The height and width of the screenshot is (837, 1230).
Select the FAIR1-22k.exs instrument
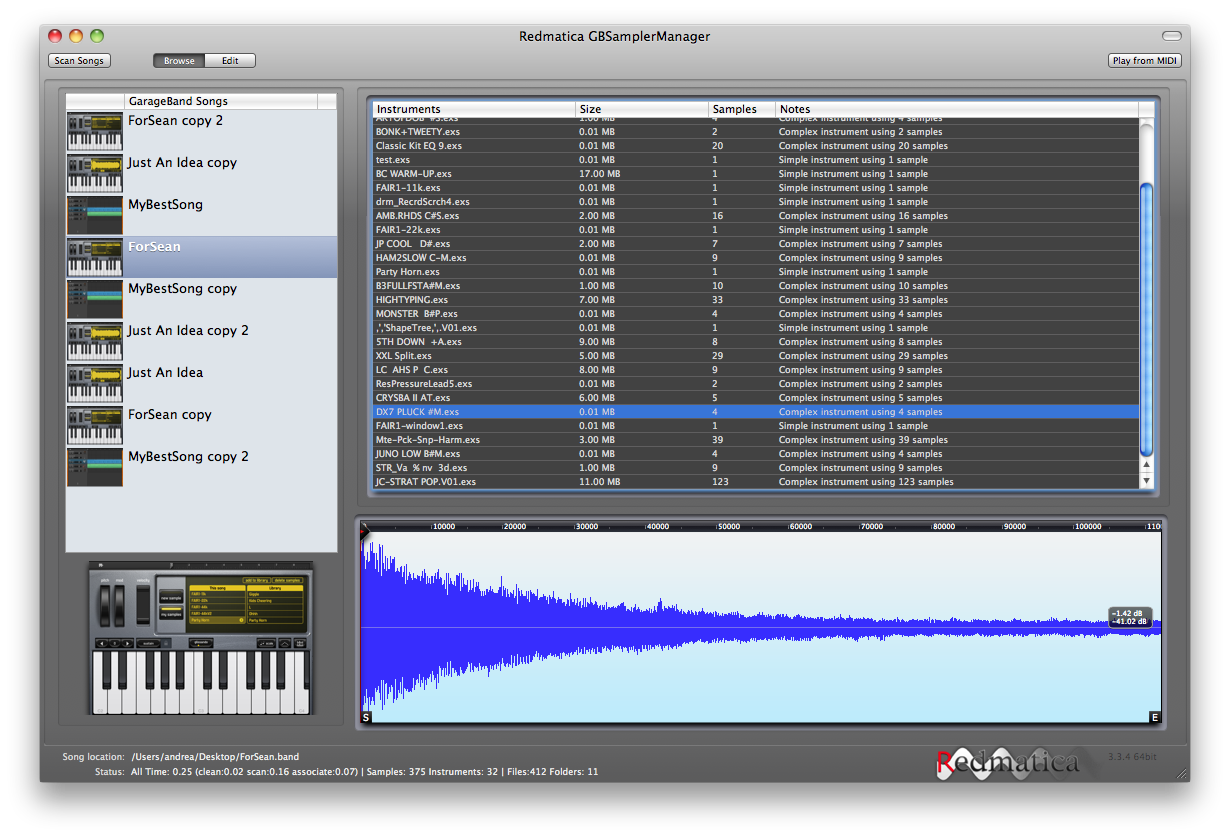pyautogui.click(x=756, y=230)
